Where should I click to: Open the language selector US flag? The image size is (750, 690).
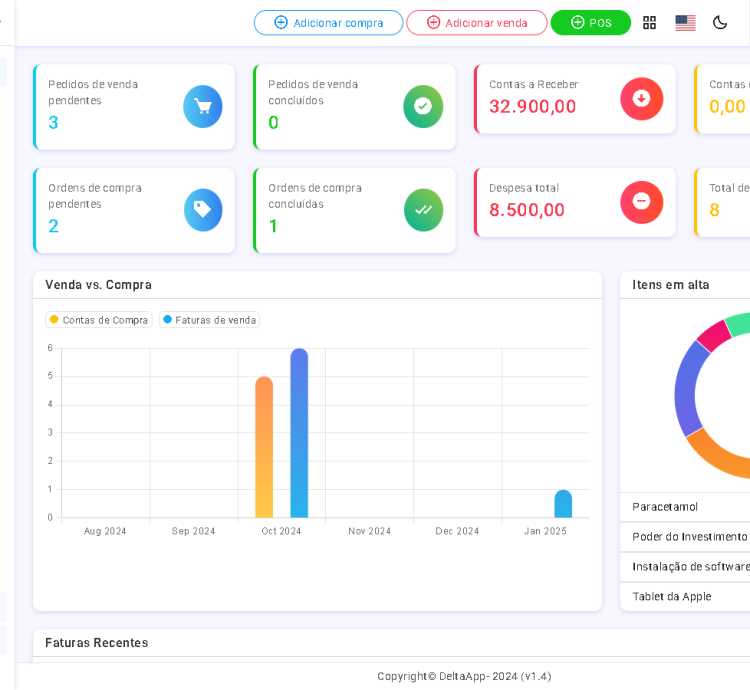(x=685, y=23)
